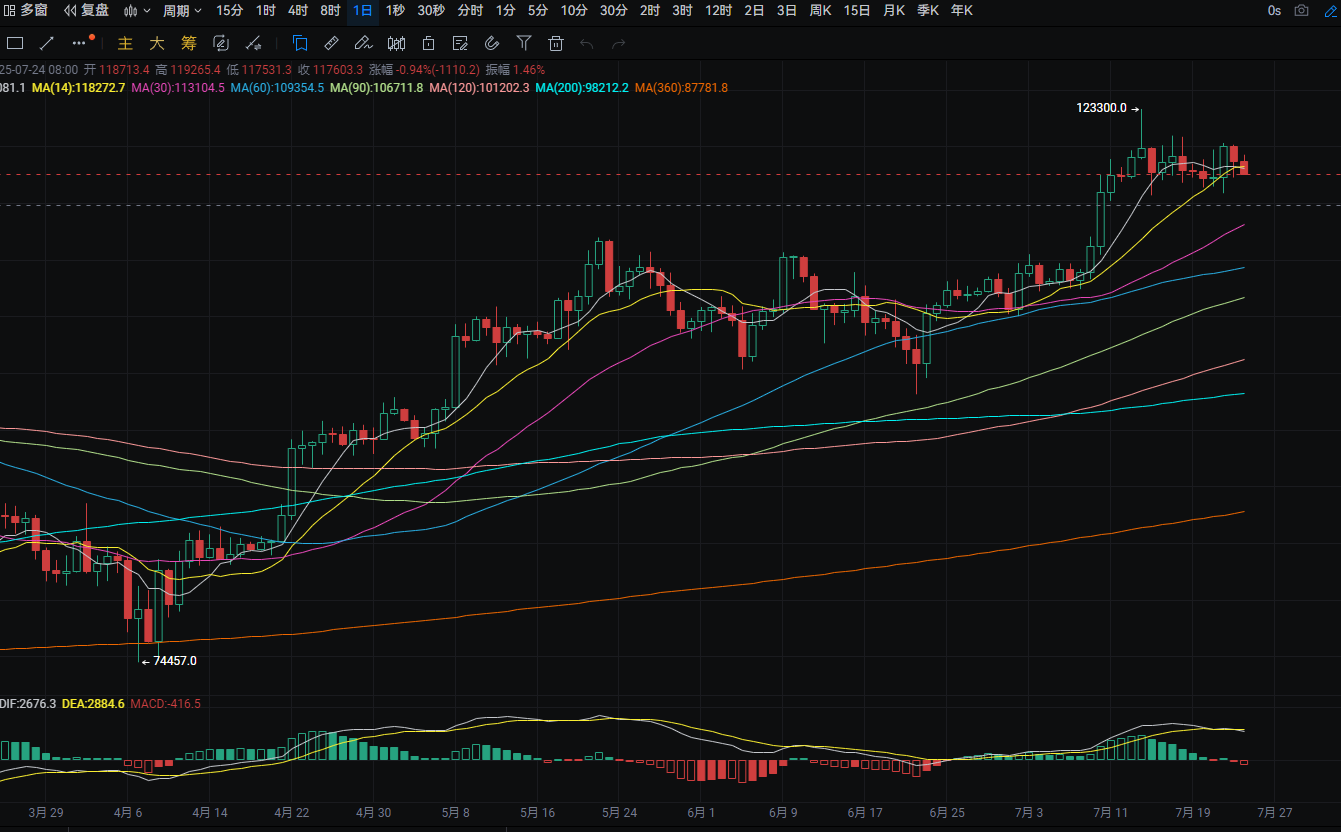Toggle the 筹 chip distribution button
The image size is (1341, 832).
pyautogui.click(x=189, y=43)
